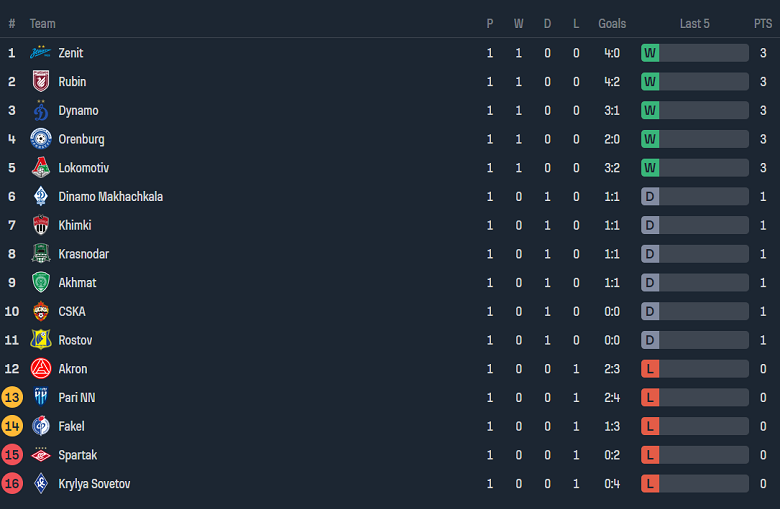Screen dimensions: 780x509
Task: Click the CSKA club badge icon
Action: (x=41, y=311)
